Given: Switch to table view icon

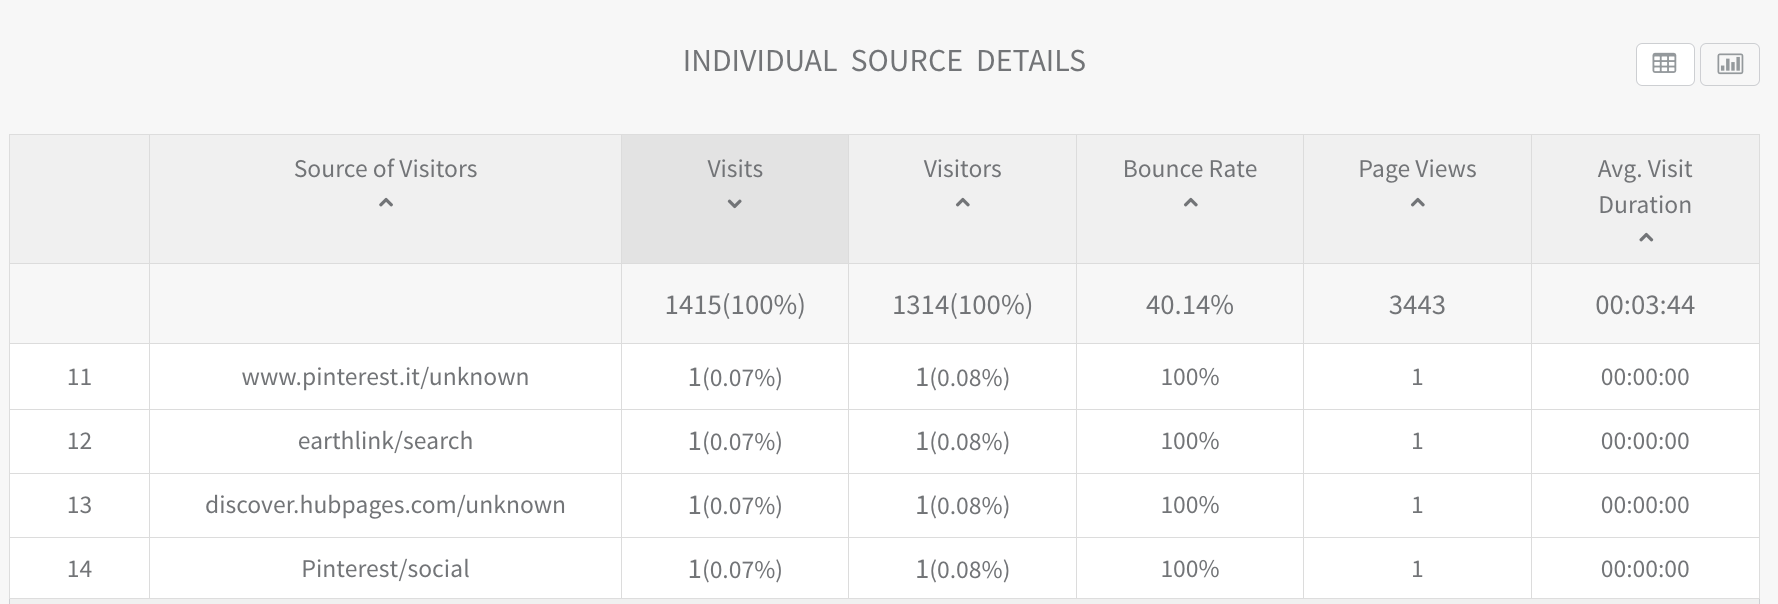Looking at the screenshot, I should click(1664, 64).
